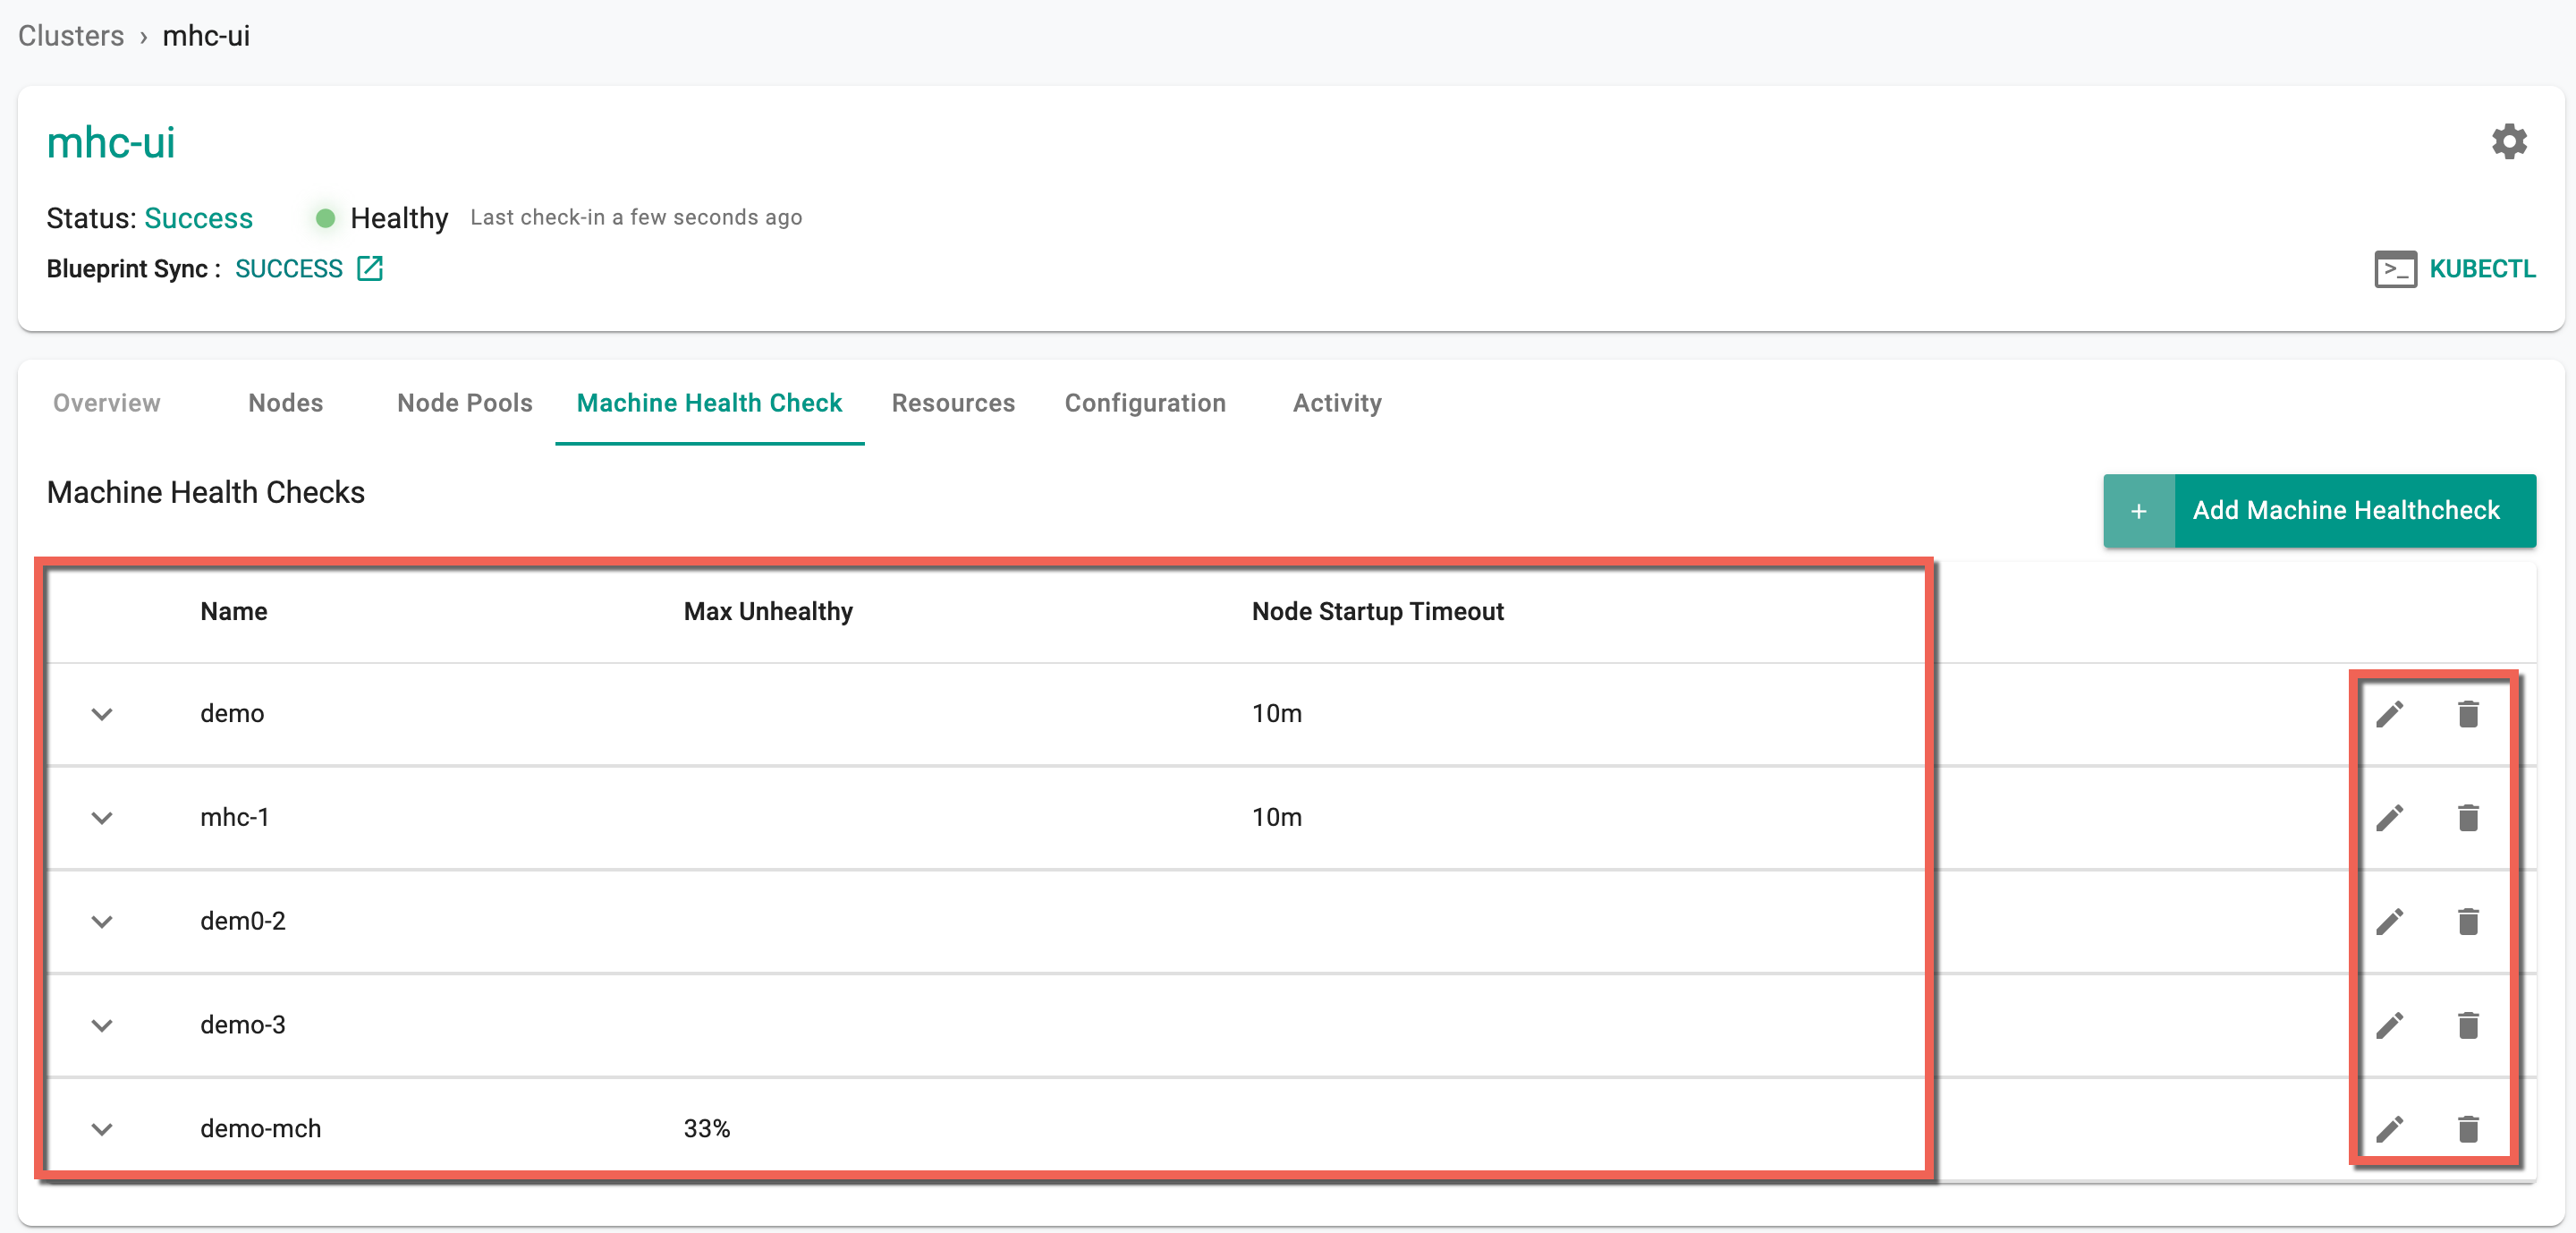Select the demo name cell
The height and width of the screenshot is (1233, 2576).
[x=232, y=714]
